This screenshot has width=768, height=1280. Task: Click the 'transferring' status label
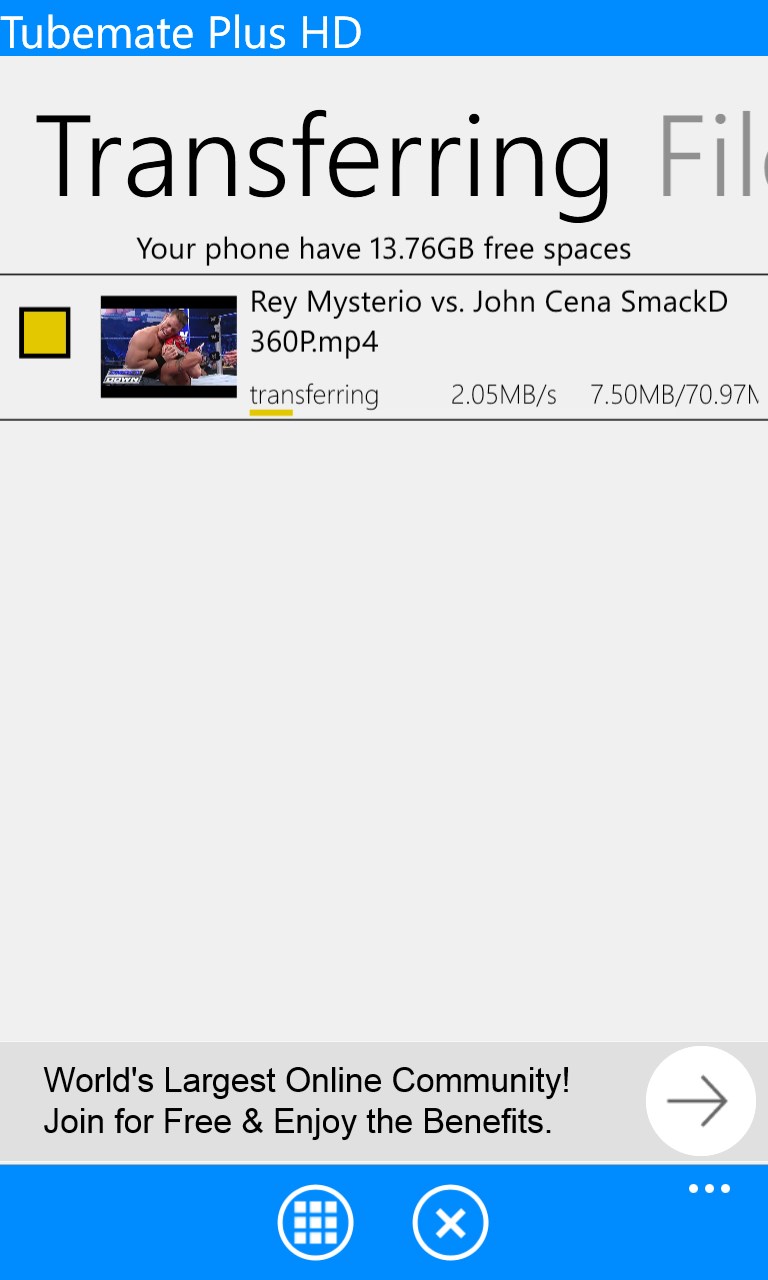[x=314, y=395]
